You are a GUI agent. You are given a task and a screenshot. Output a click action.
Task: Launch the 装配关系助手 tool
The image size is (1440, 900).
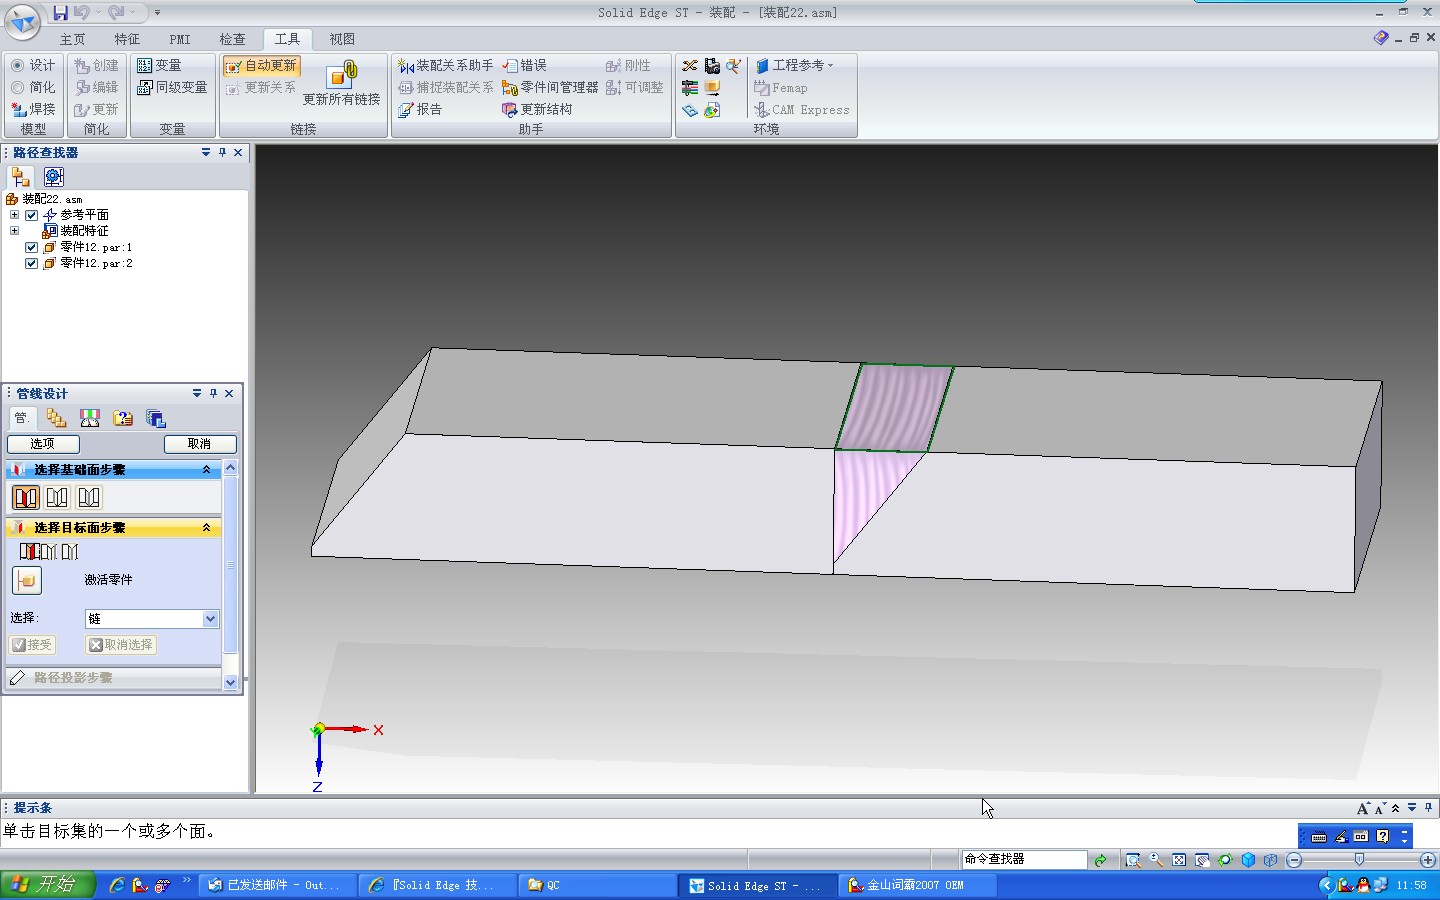point(445,65)
